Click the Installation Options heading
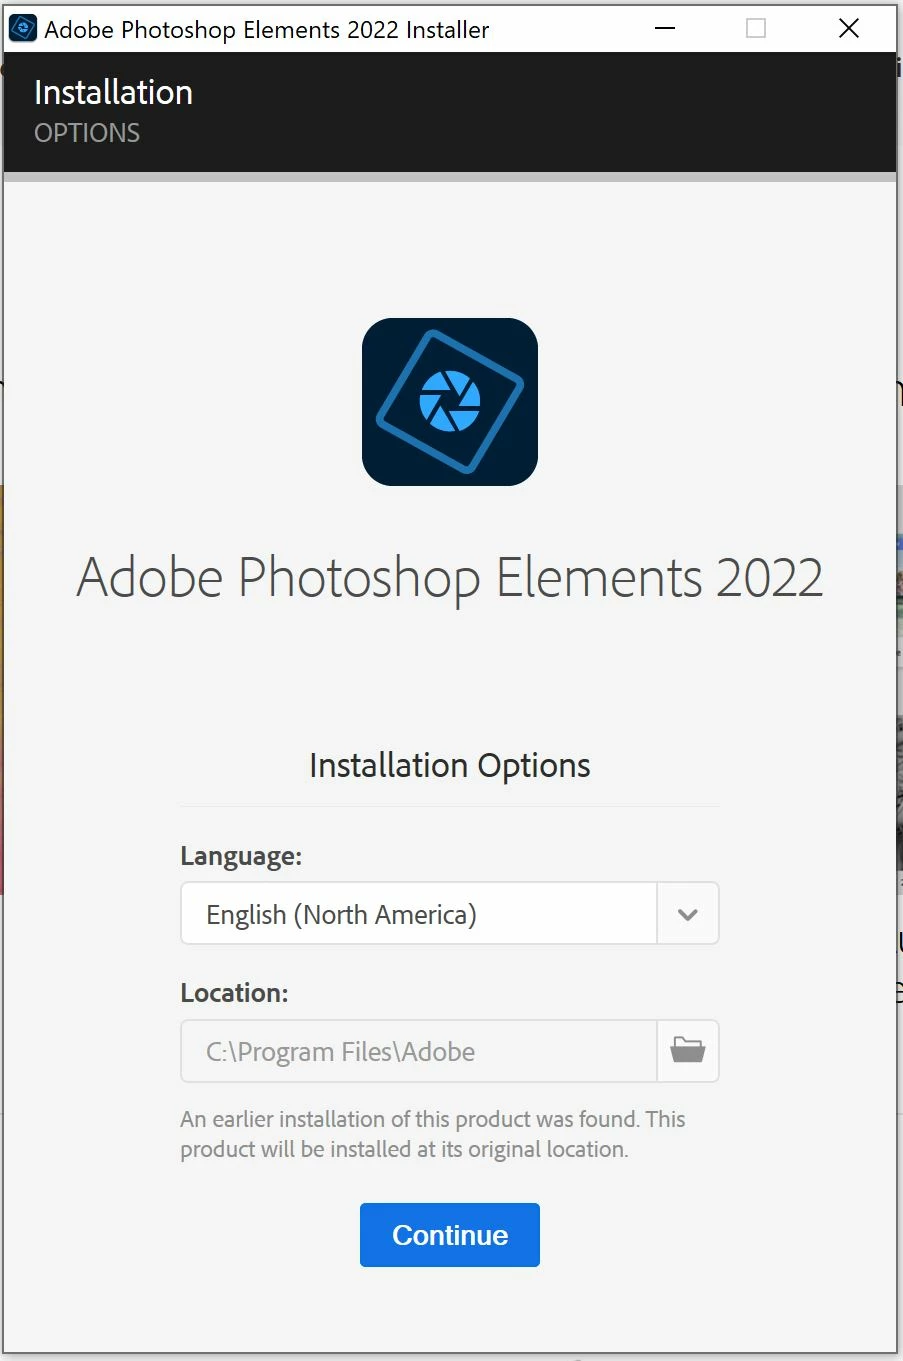This screenshot has width=903, height=1361. [x=450, y=765]
